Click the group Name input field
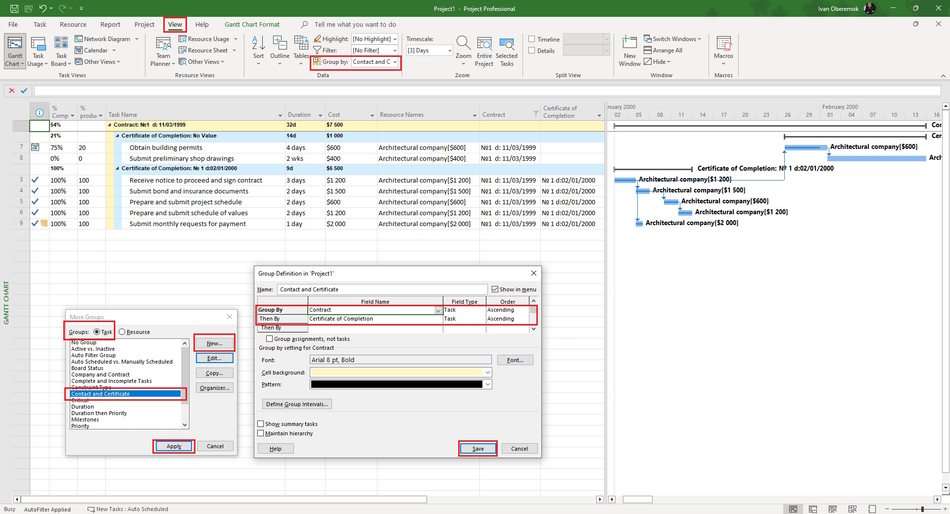The image size is (950, 514). 382,289
